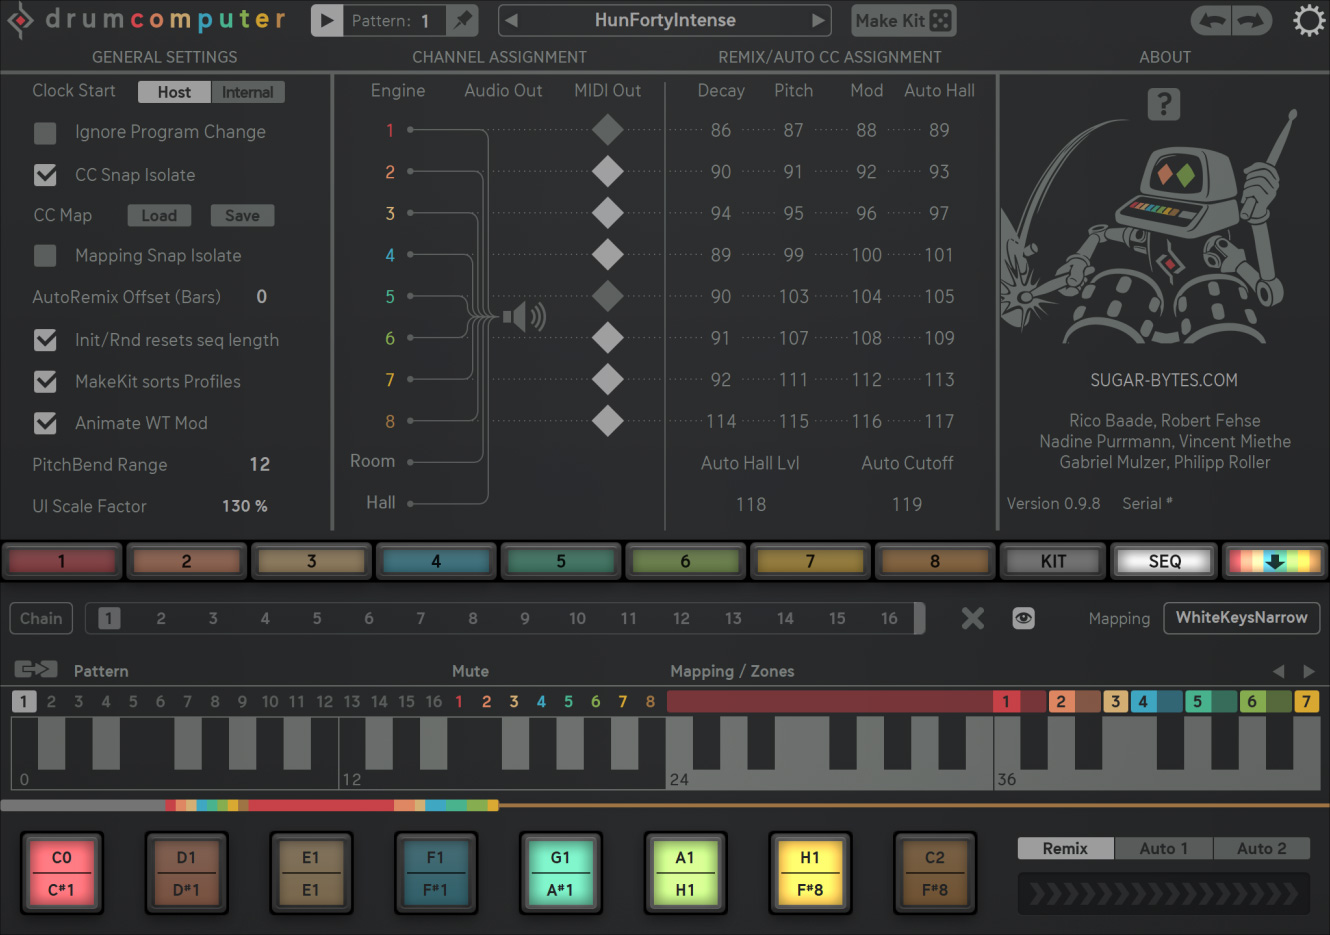This screenshot has height=935, width=1330.
Task: Click the question mark help icon
Action: tap(1163, 104)
